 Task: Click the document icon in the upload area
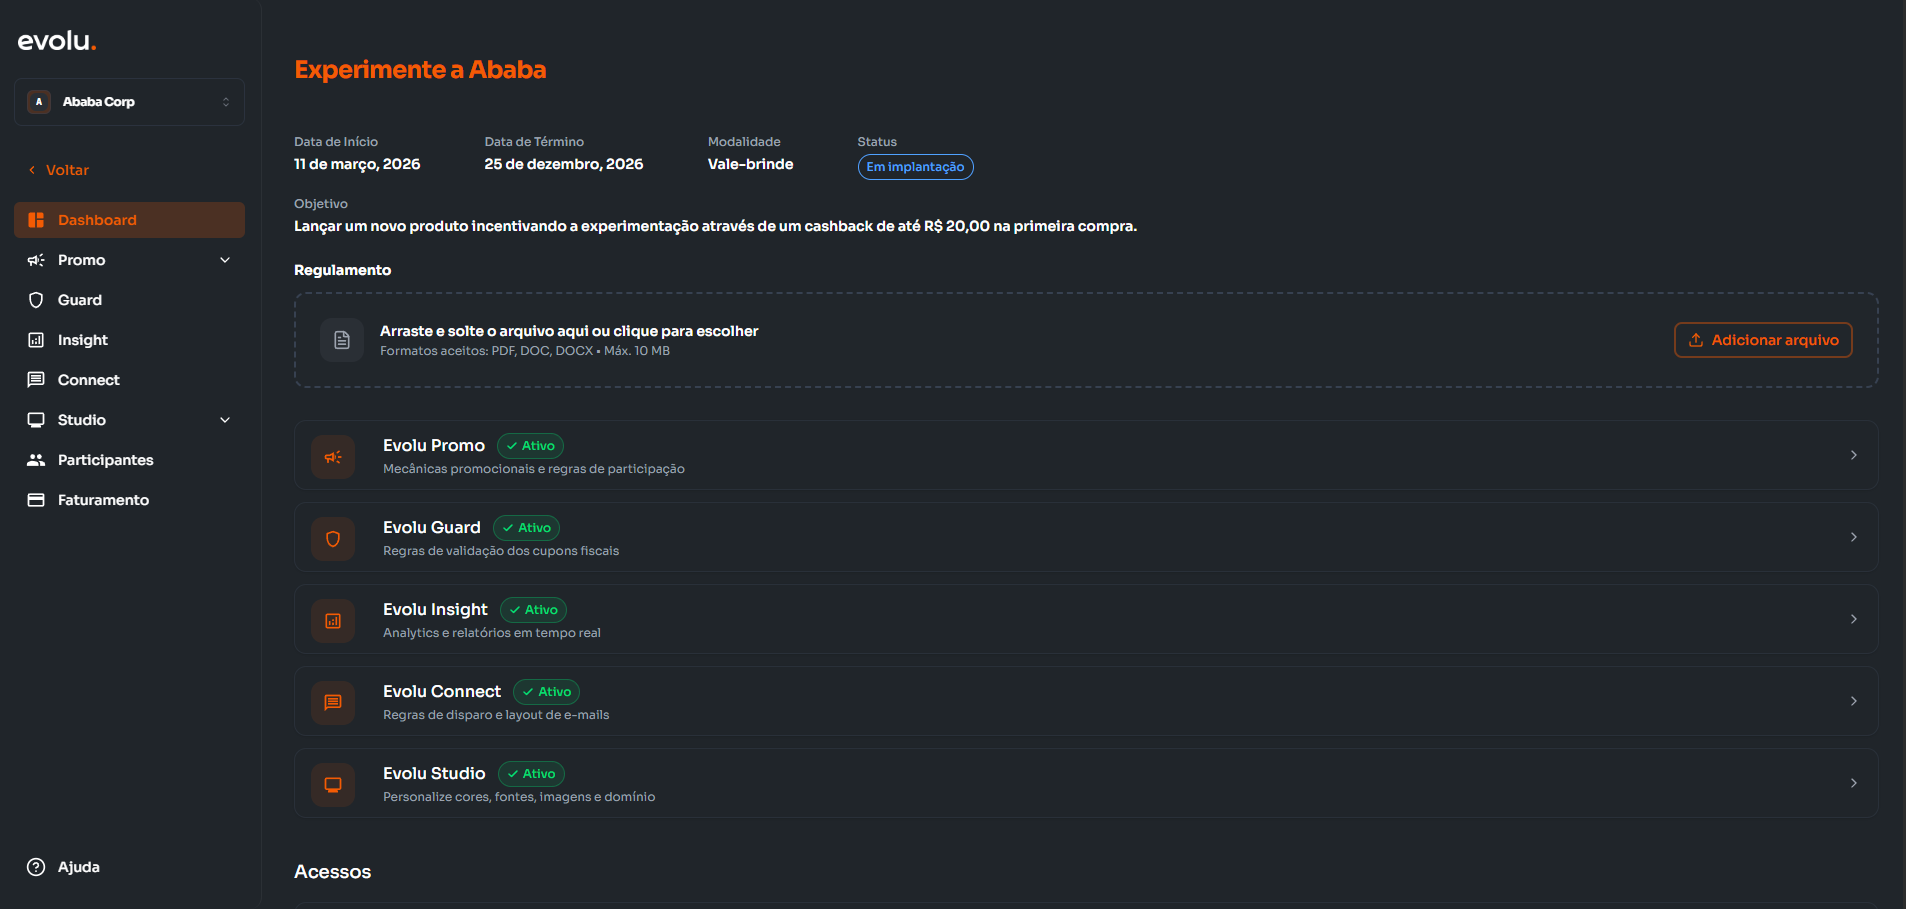342,340
